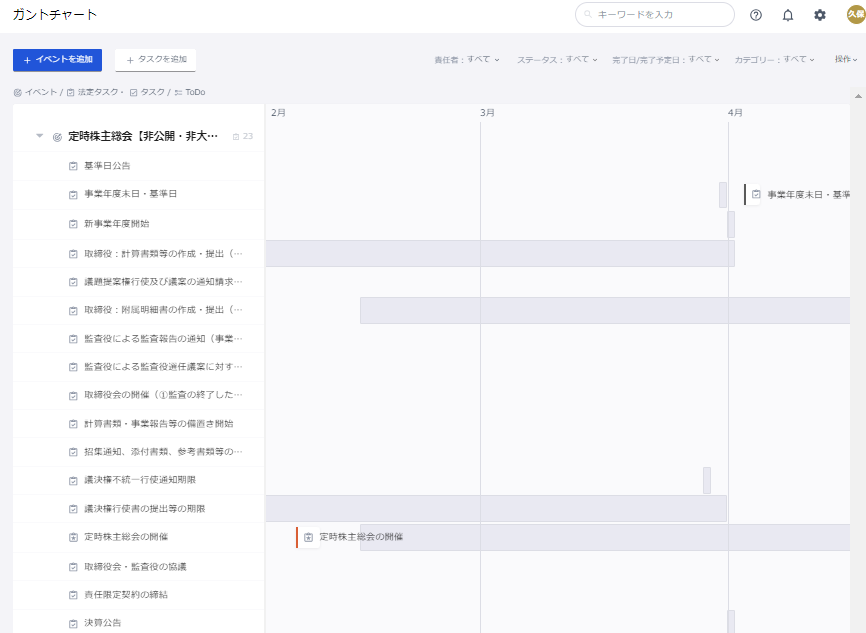Click the task icon beside 責任限定契約の締結
Viewport: 866px width, 633px height.
73,595
